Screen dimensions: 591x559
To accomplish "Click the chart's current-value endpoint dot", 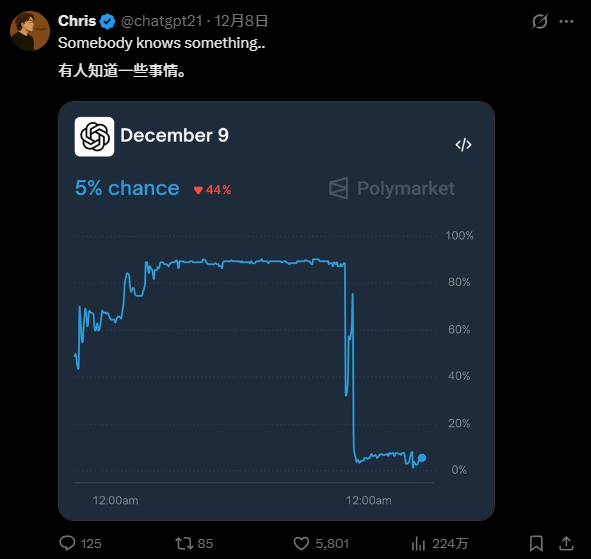I will 422,458.
